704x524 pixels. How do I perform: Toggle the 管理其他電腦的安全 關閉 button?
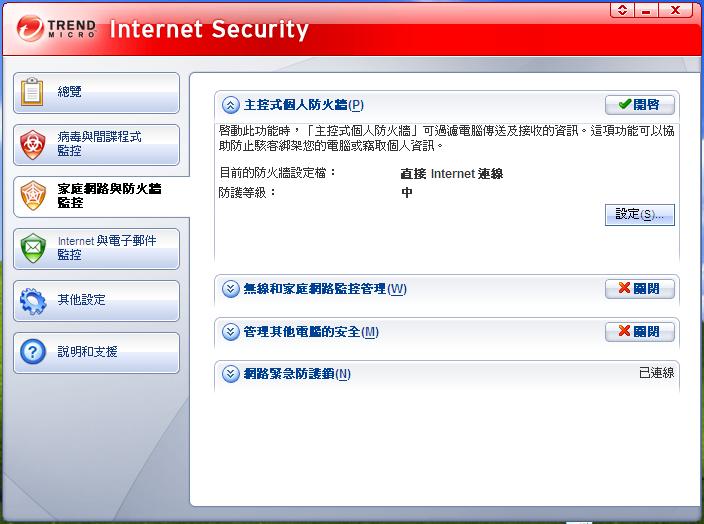[640, 332]
